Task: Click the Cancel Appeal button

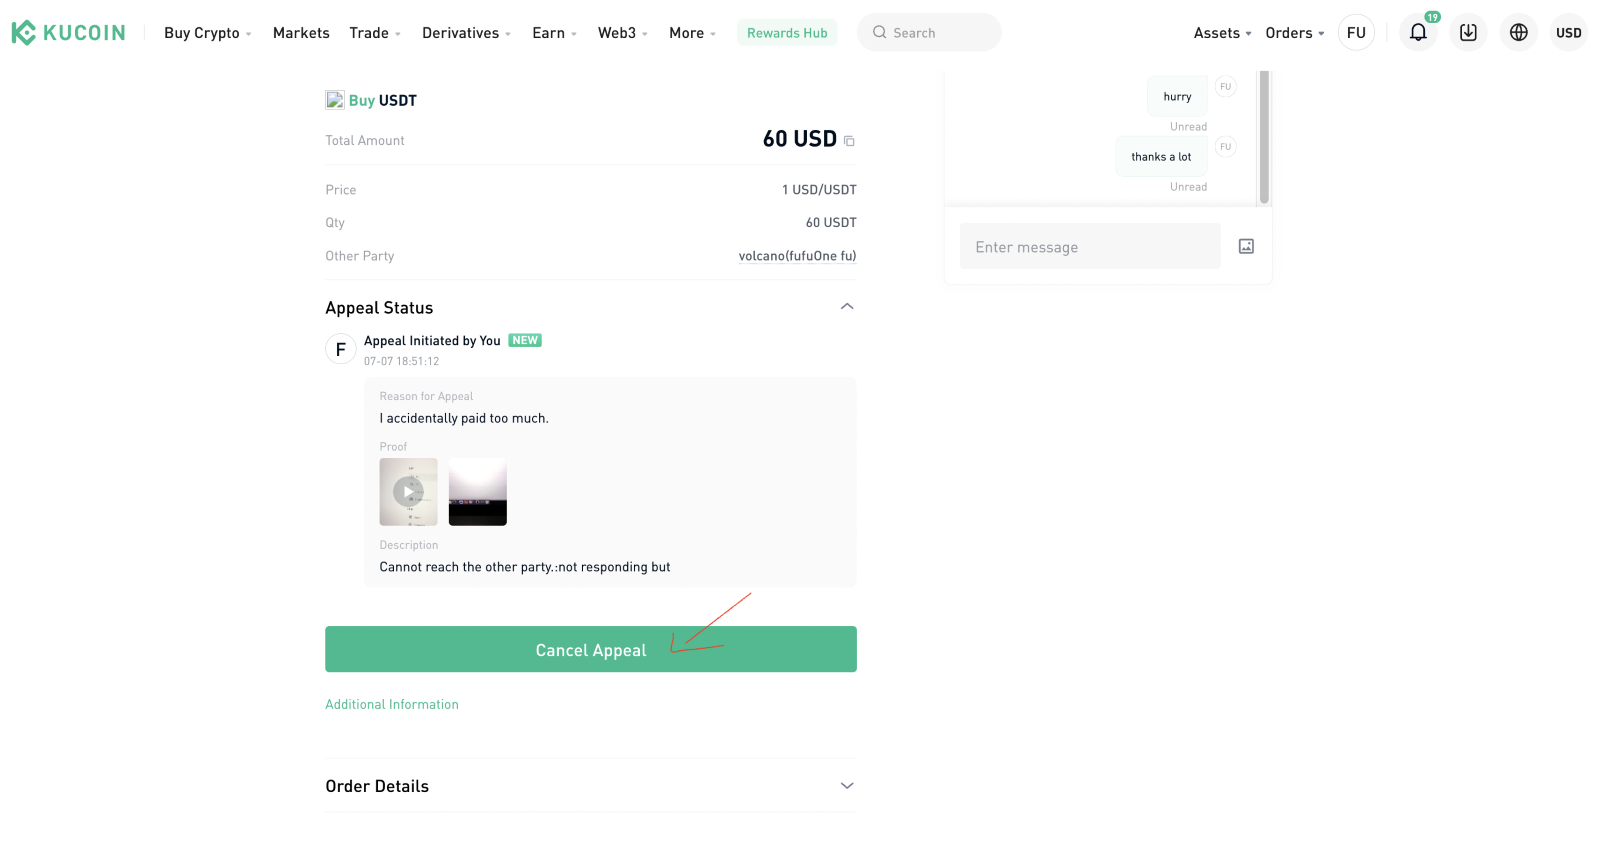Action: 591,649
